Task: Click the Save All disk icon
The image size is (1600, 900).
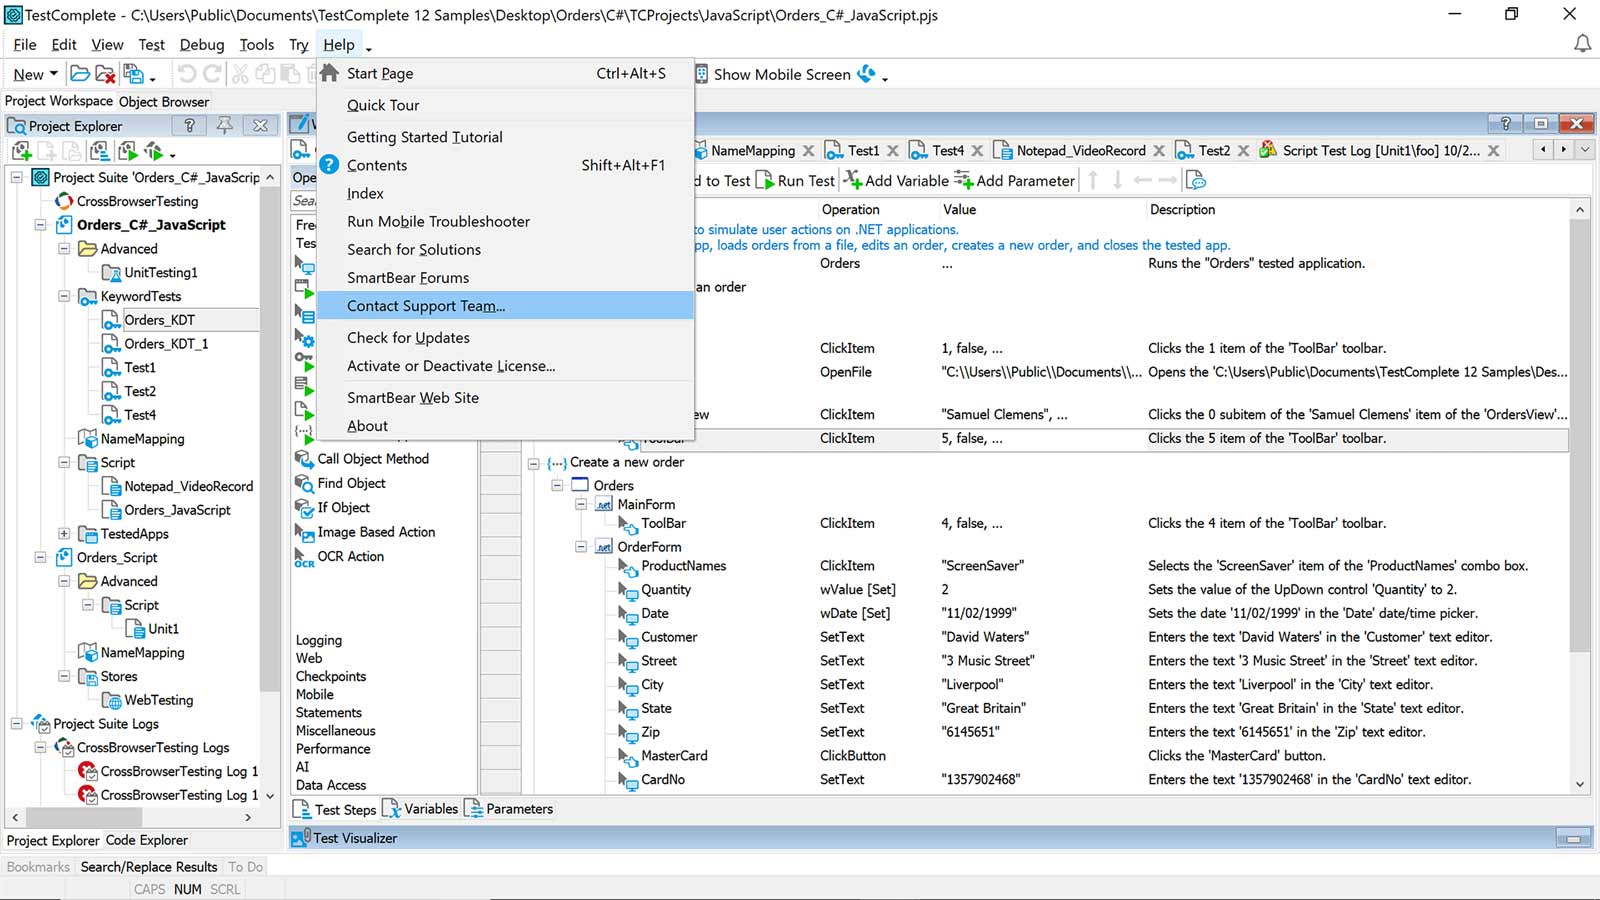Action: 133,74
